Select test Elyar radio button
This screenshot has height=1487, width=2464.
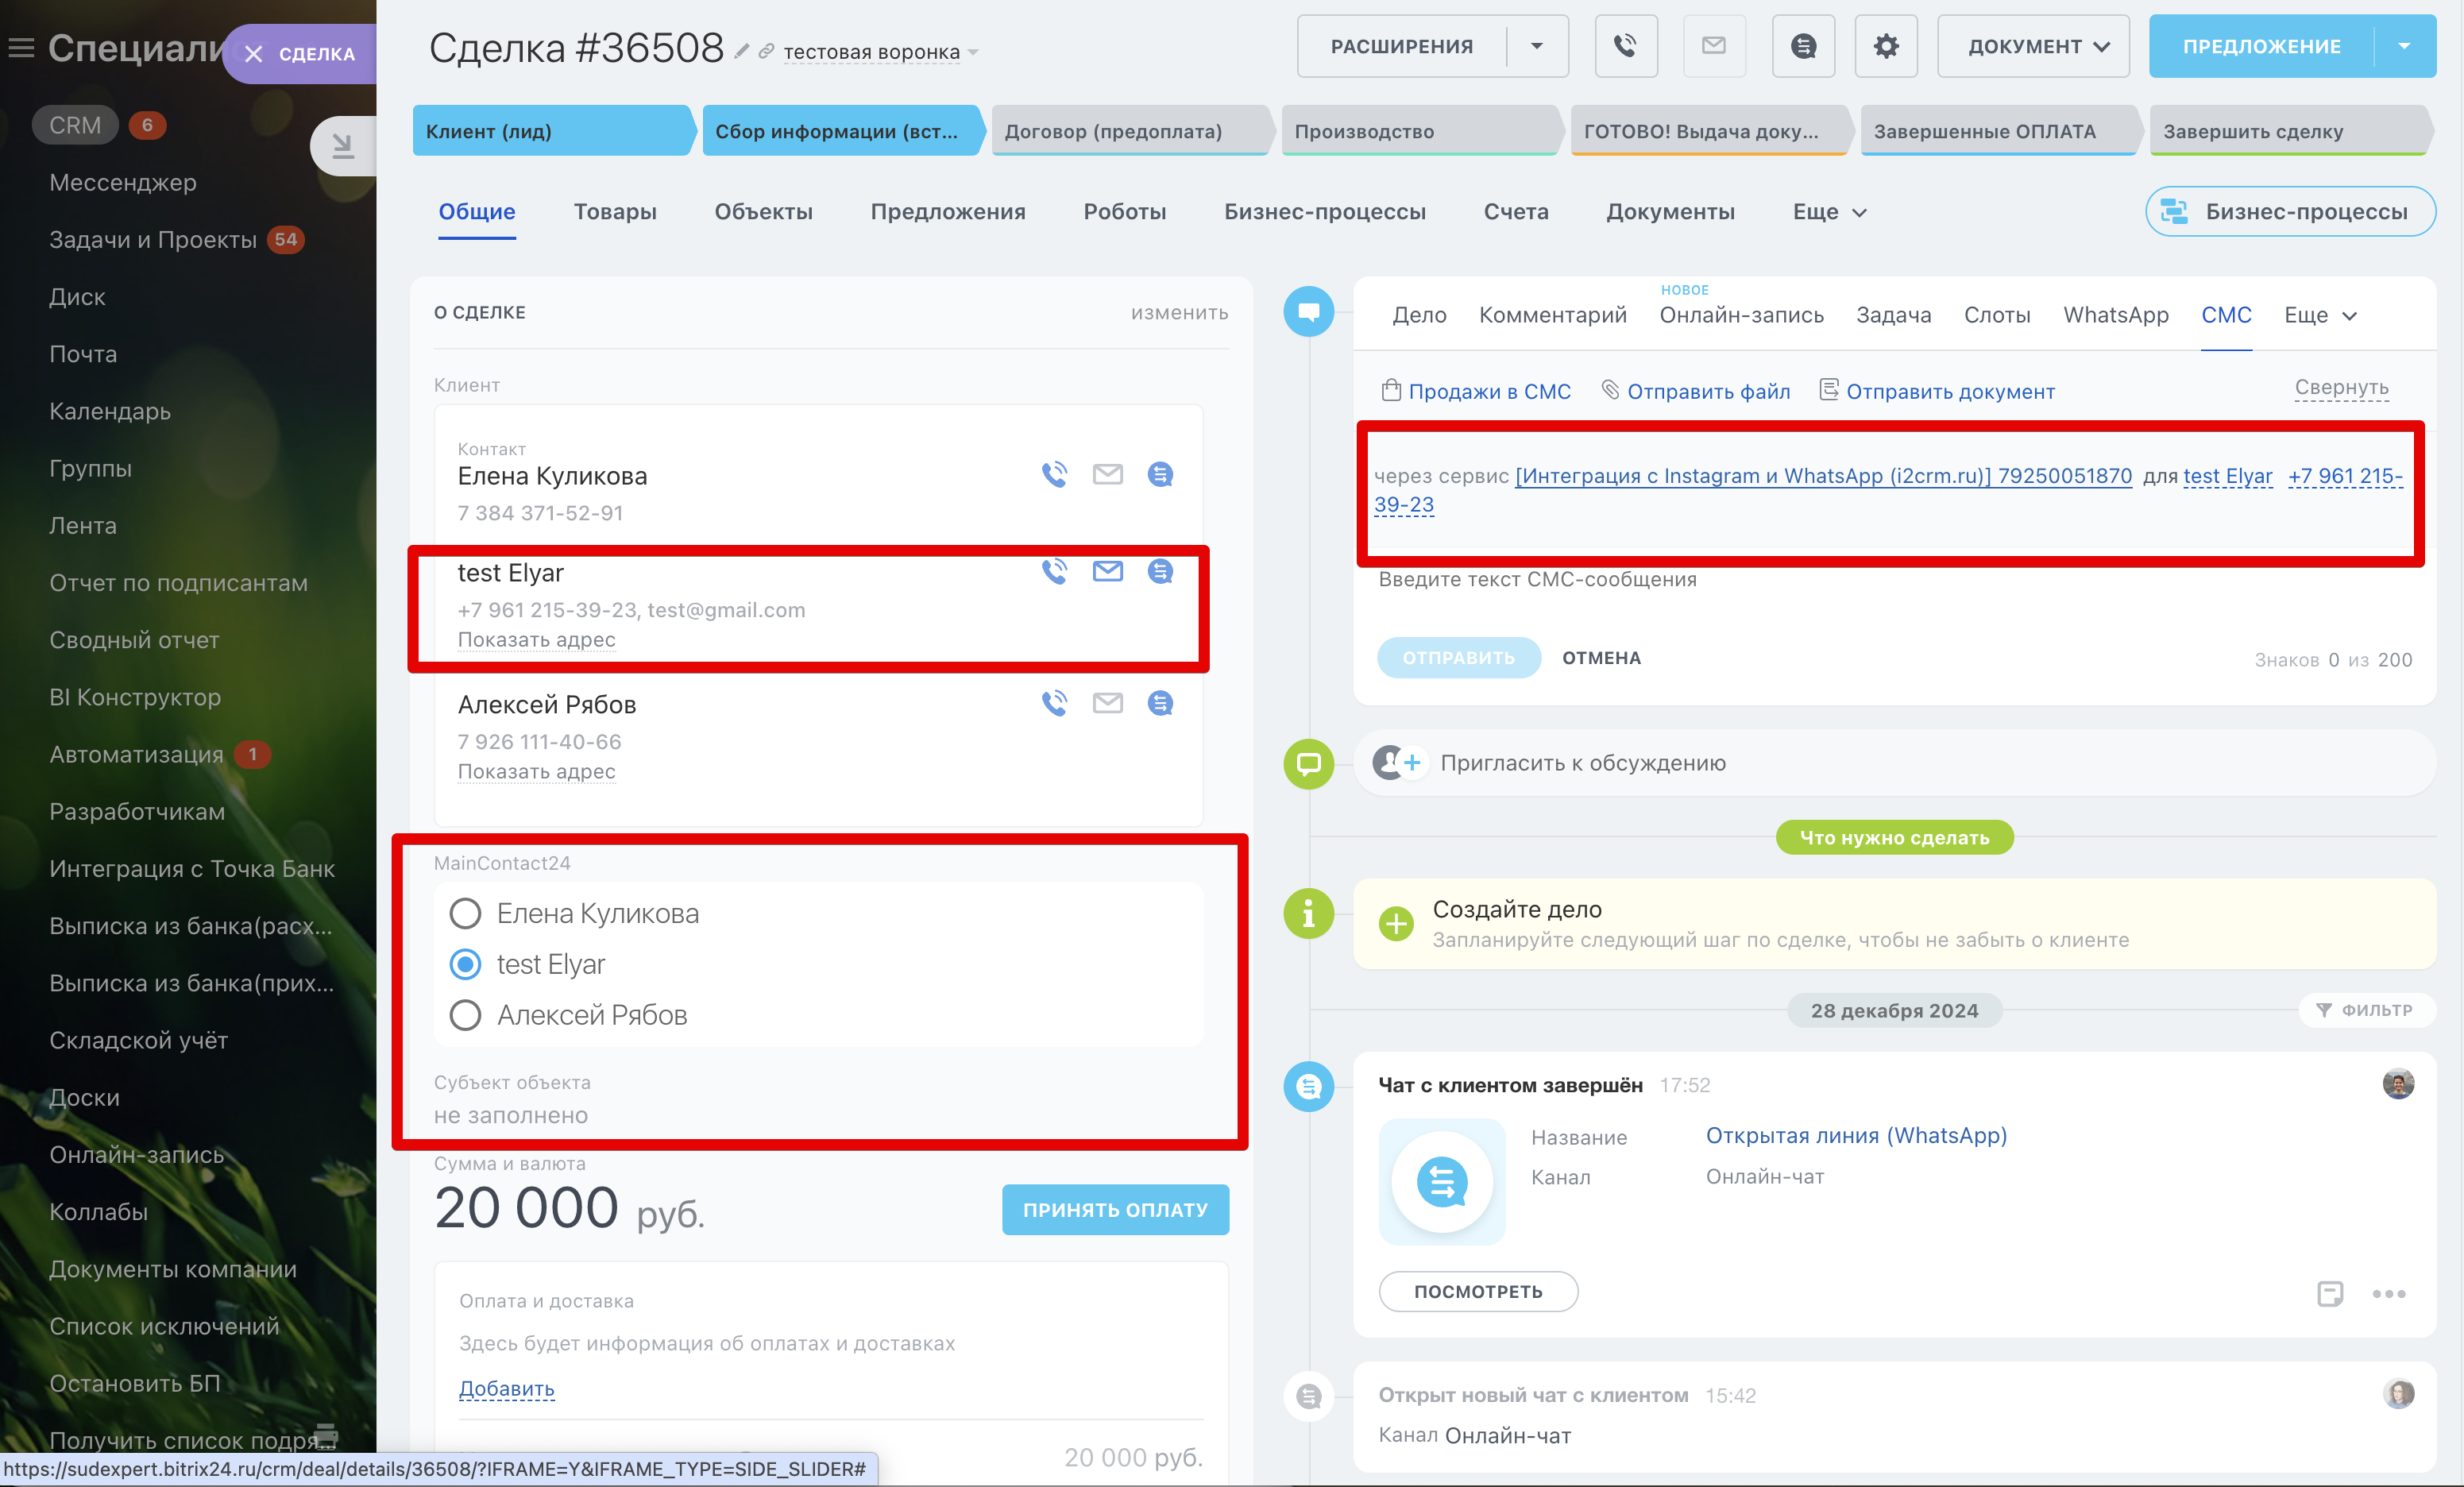(x=465, y=964)
